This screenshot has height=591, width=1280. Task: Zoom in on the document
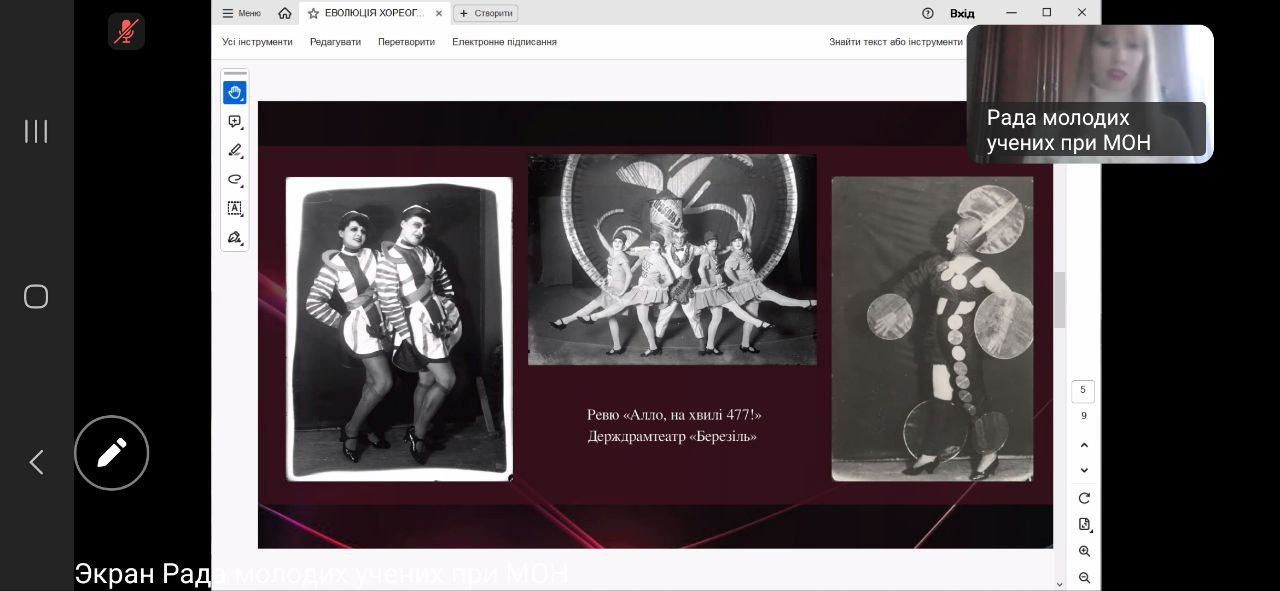[x=1084, y=551]
